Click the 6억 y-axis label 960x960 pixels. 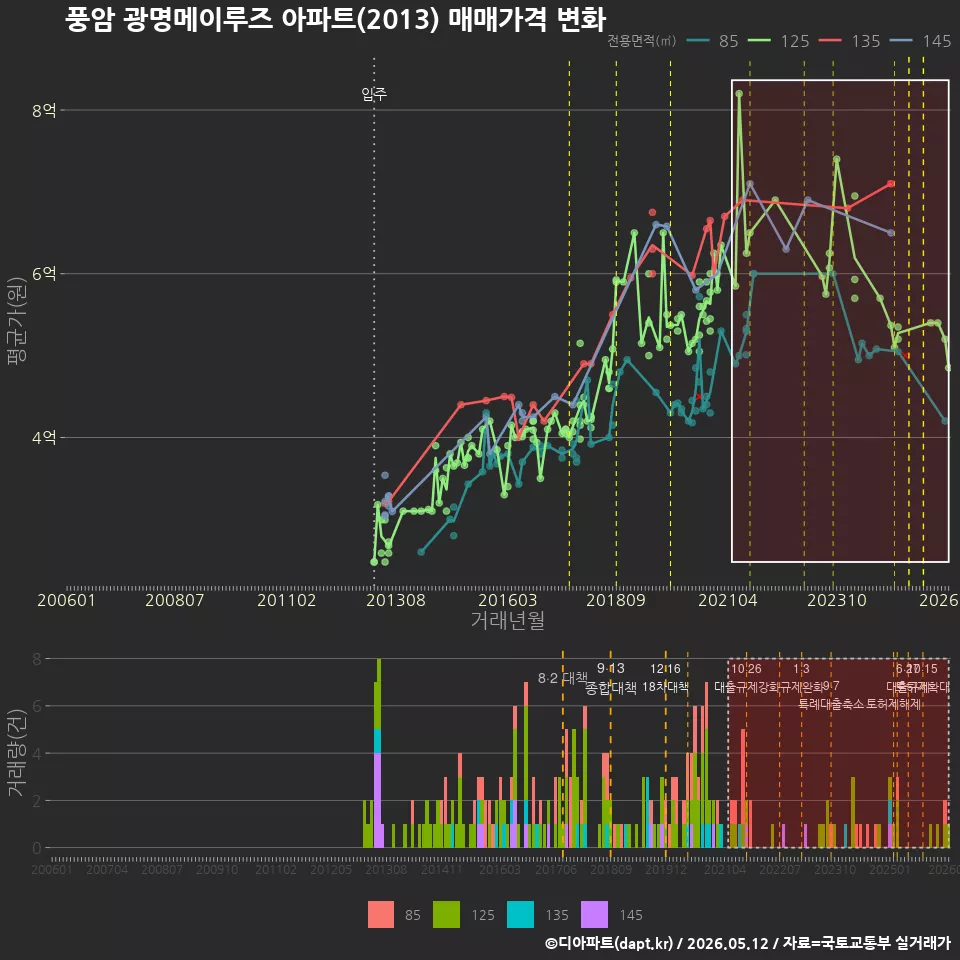[44, 274]
